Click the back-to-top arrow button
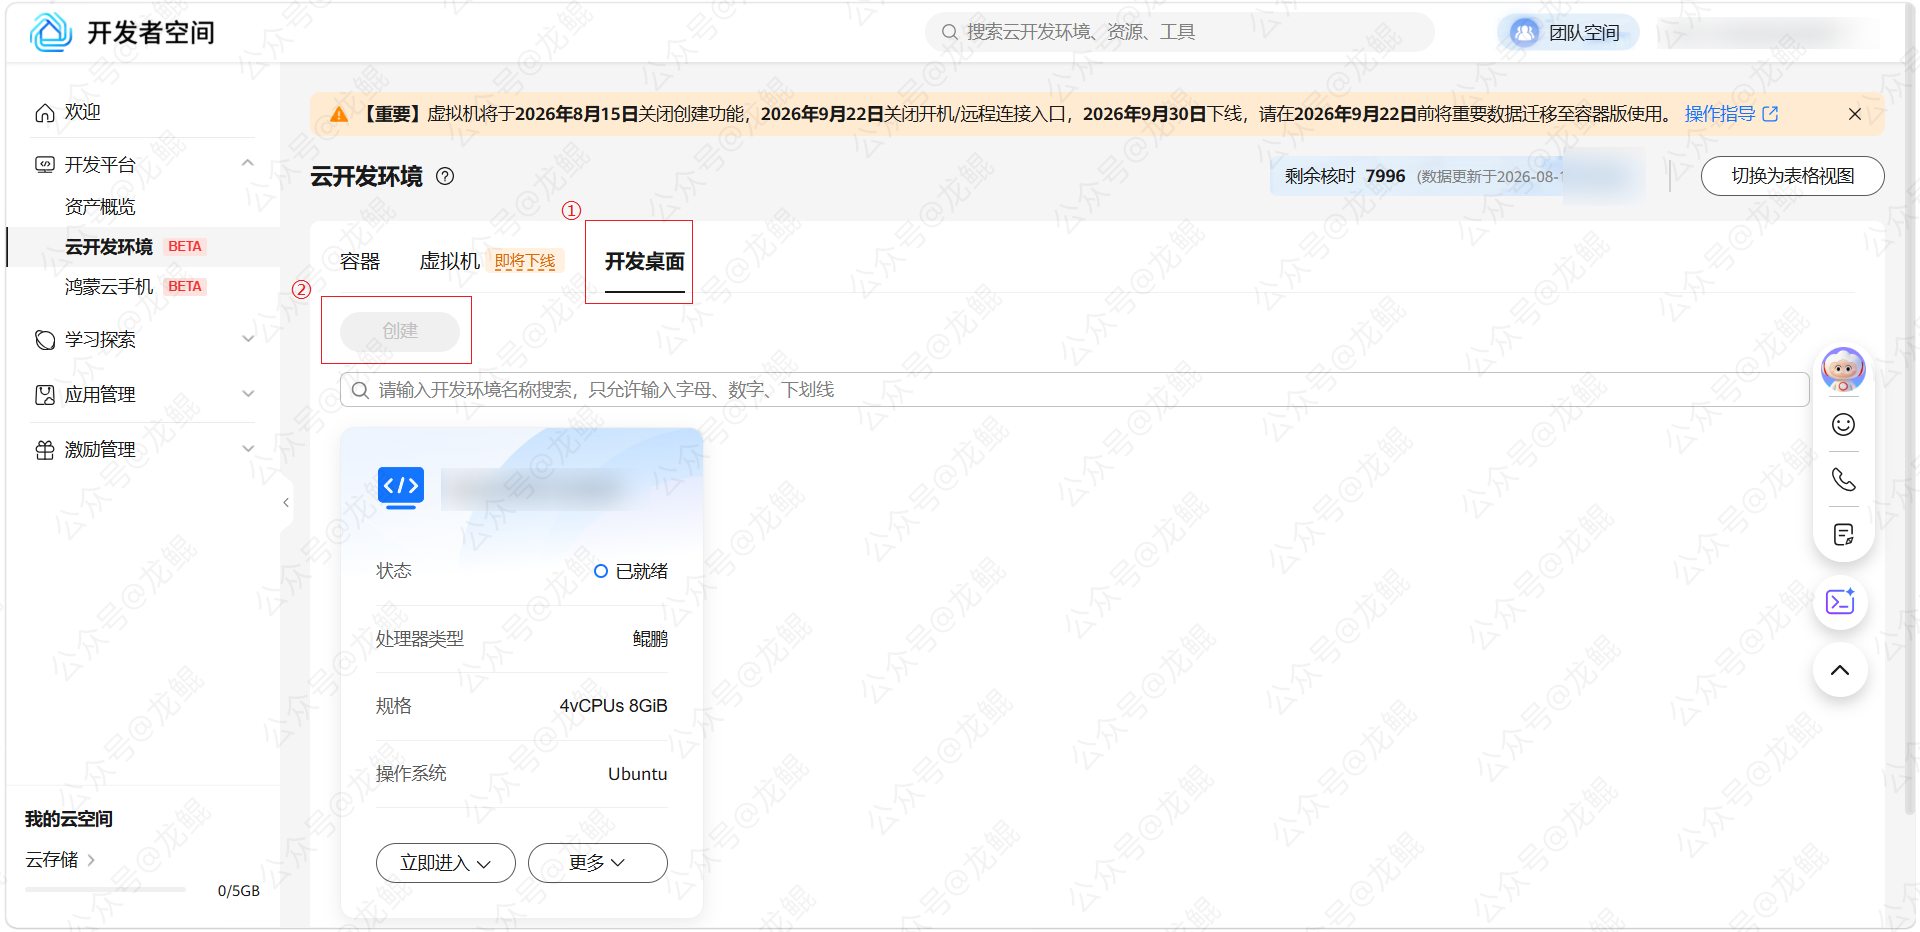 (1840, 670)
